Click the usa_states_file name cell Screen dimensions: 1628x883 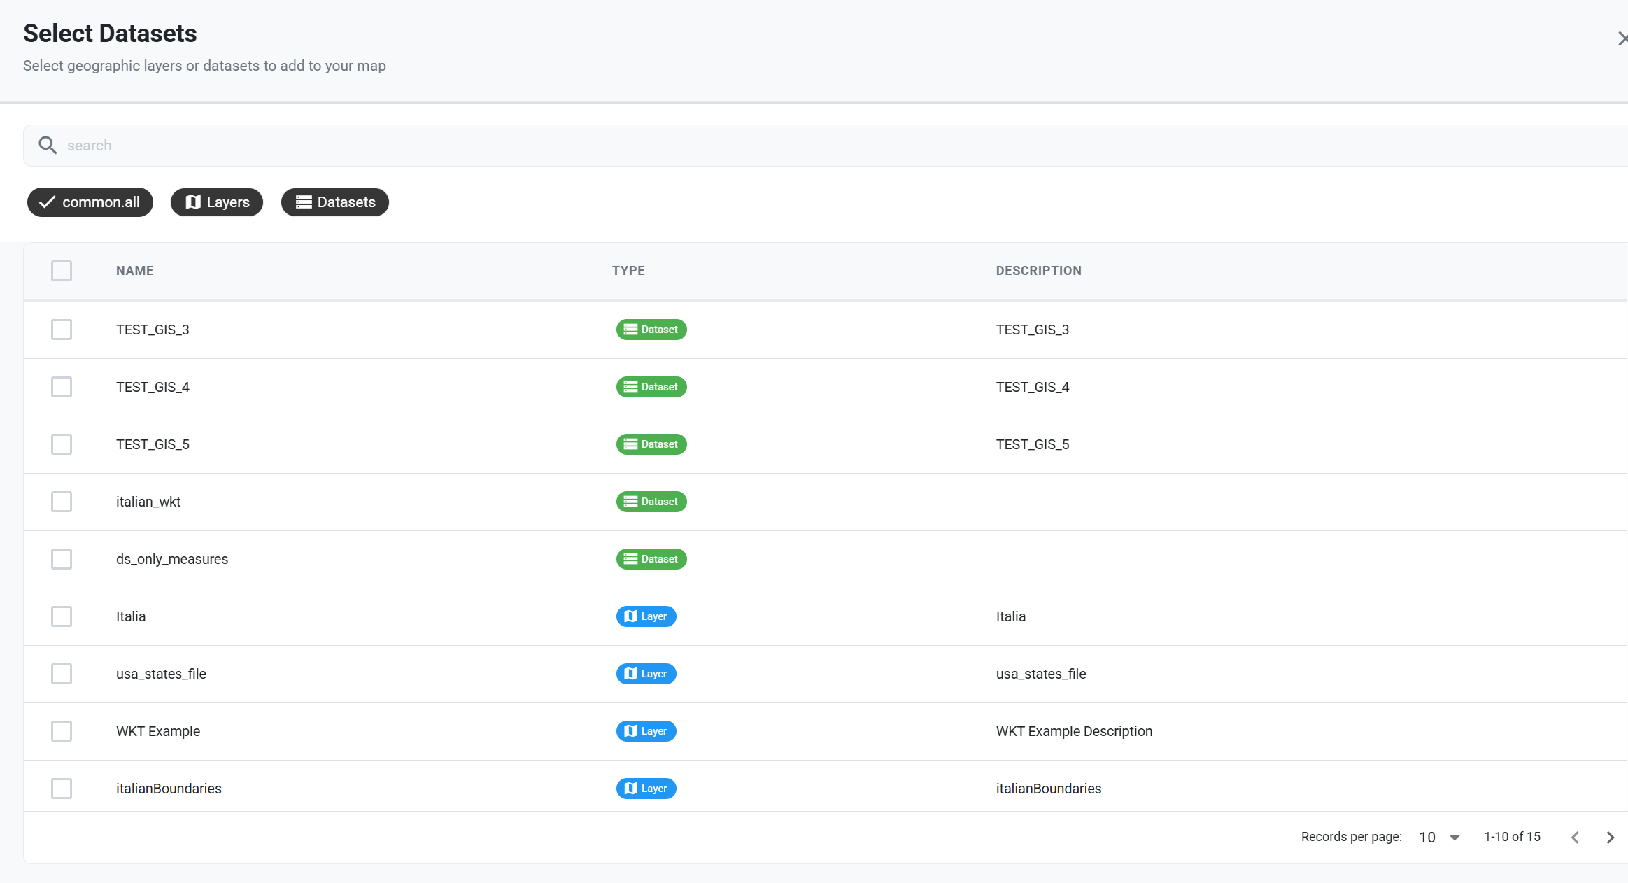[x=161, y=674]
